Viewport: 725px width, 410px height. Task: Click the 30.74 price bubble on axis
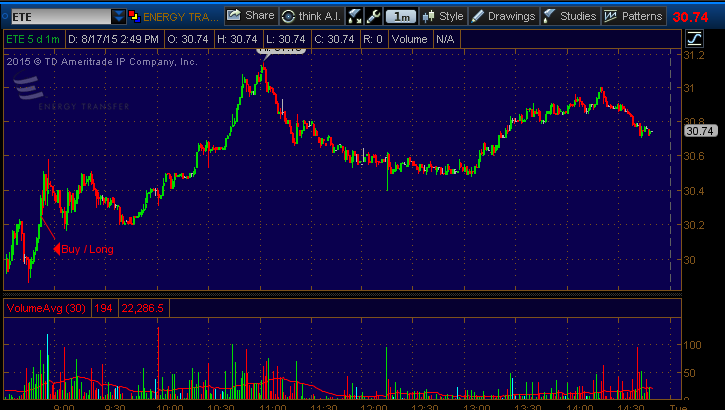pyautogui.click(x=700, y=131)
